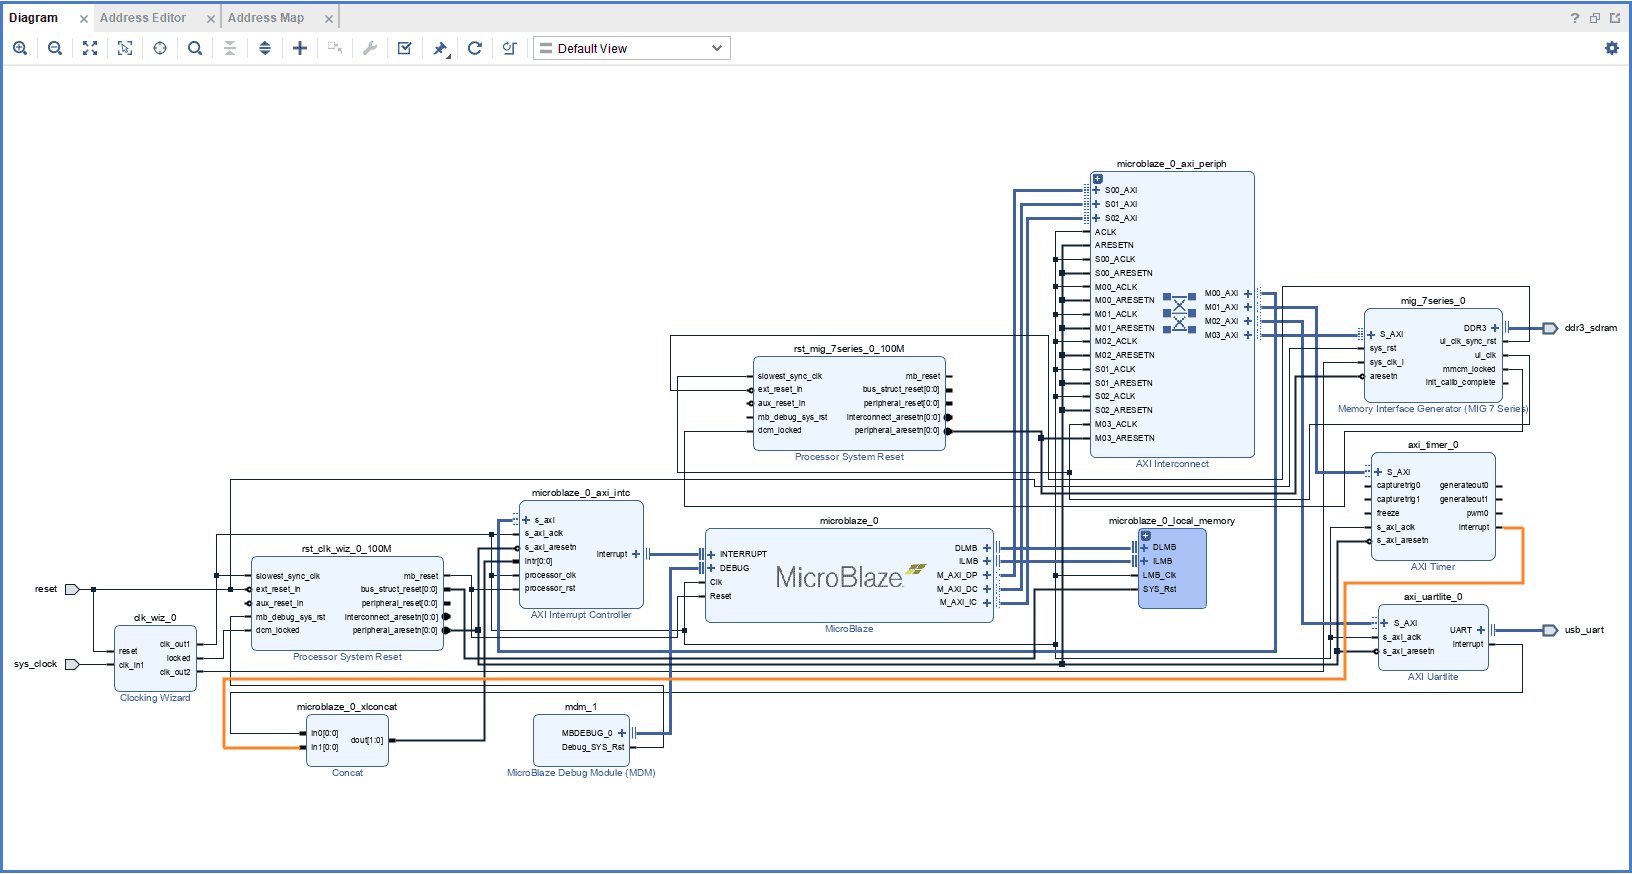The width and height of the screenshot is (1632, 874).
Task: Click the Validate Design checkmark icon
Action: 405,48
